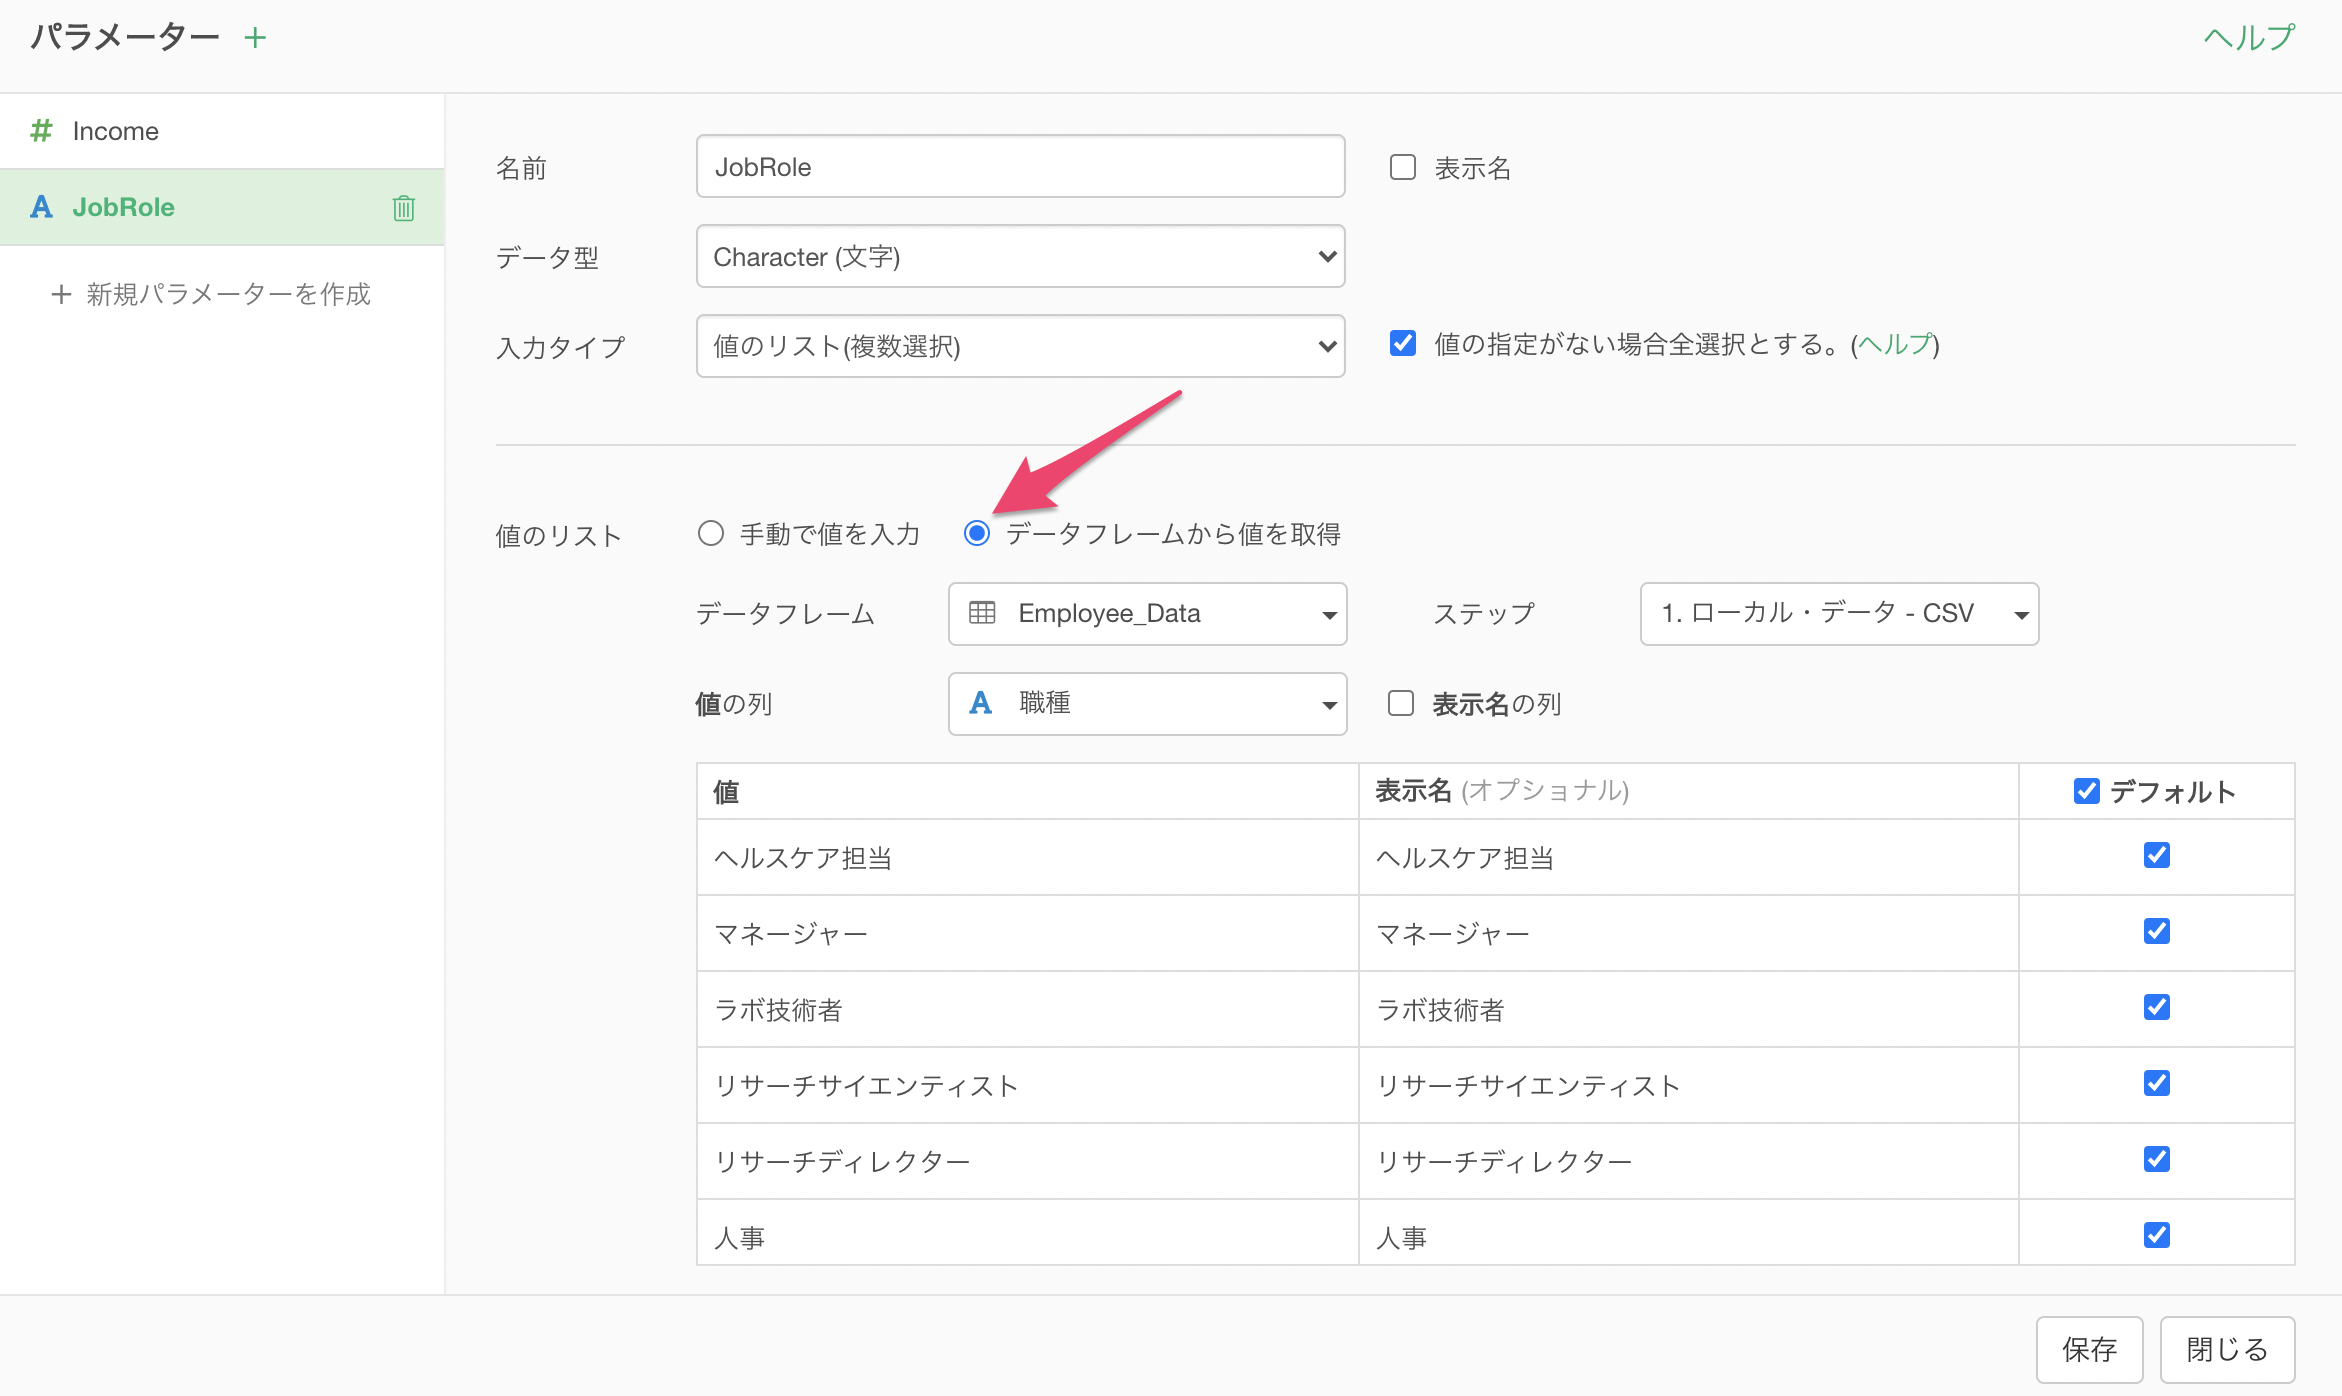Open the データ型 Character dropdown
This screenshot has height=1396, width=2342.
tap(1020, 257)
